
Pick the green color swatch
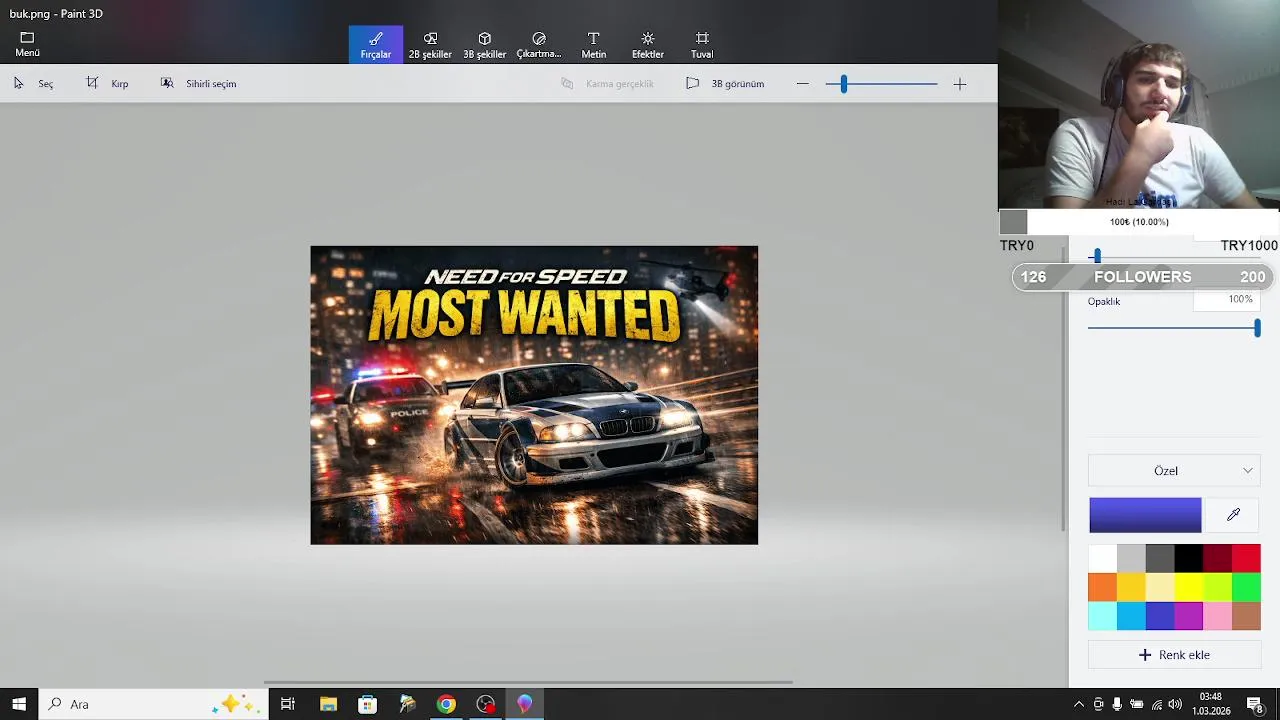(x=1247, y=587)
